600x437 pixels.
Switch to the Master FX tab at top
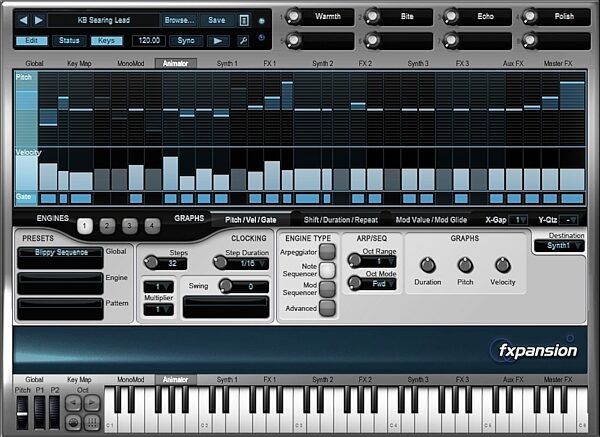point(558,64)
